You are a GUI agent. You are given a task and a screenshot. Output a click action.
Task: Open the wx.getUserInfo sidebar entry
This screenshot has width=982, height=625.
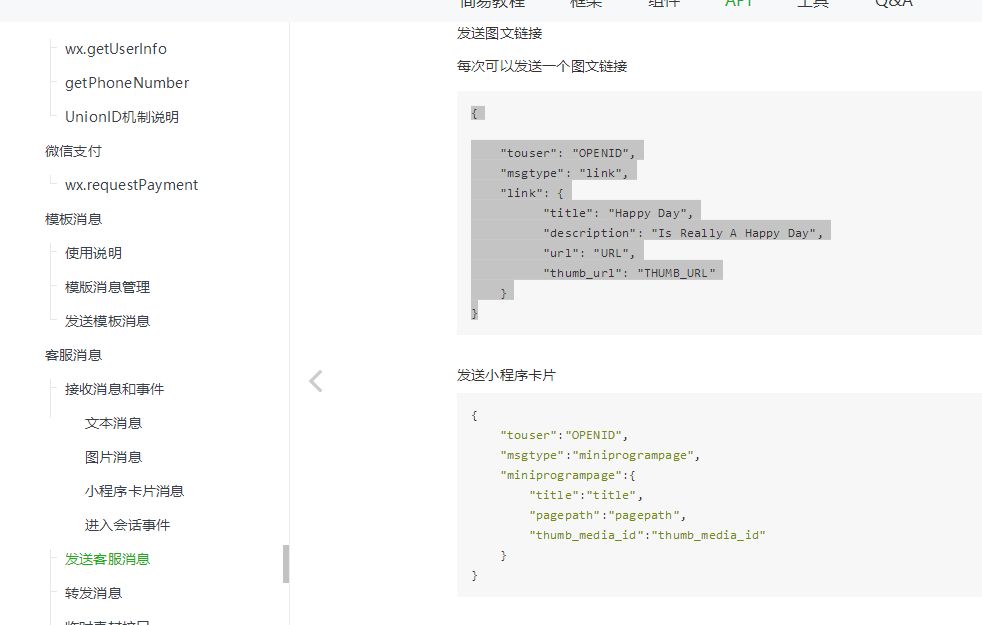click(116, 49)
